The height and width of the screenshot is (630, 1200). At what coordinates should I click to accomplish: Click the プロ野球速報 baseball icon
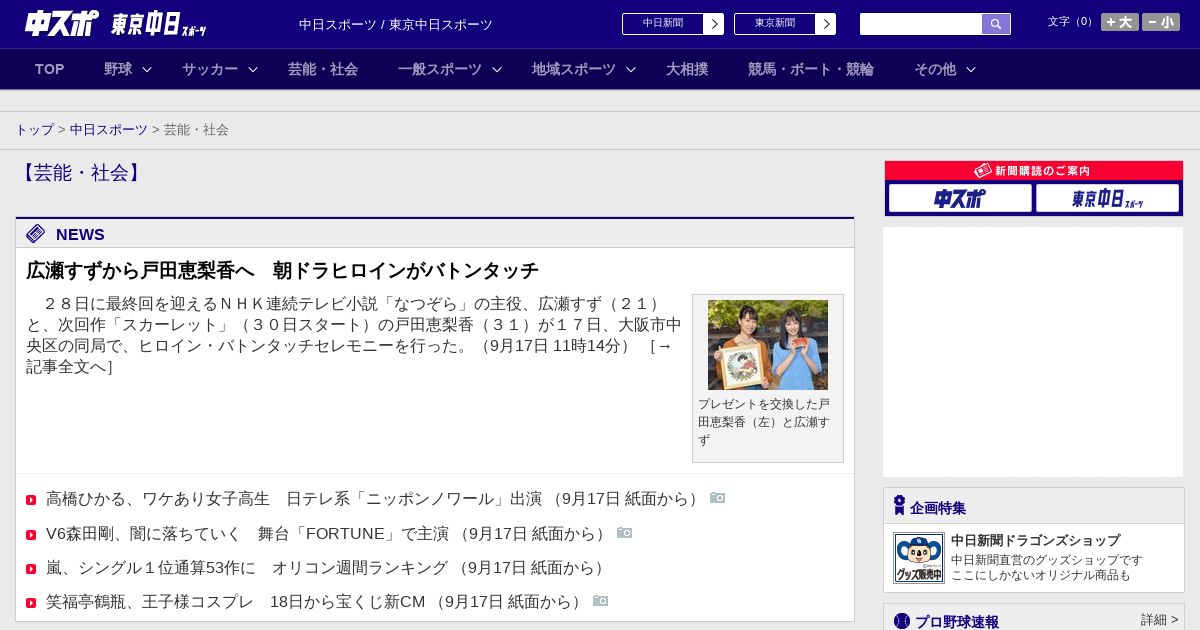point(902,621)
